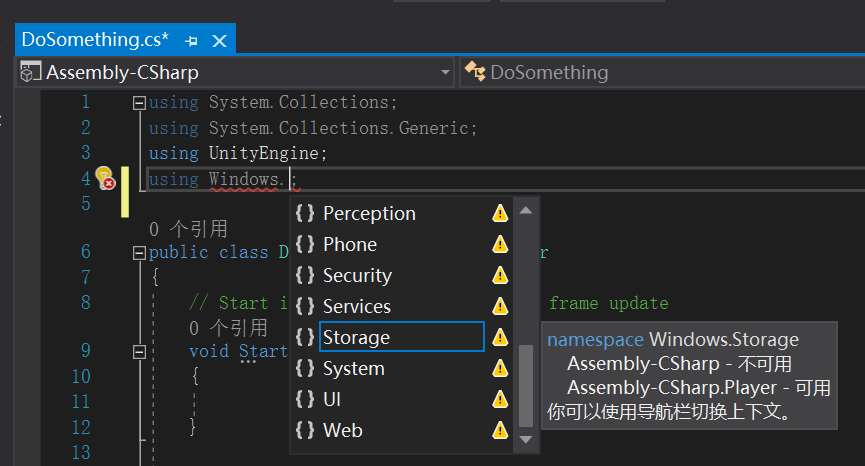Screen dimensions: 865x466
Task: Close the DoSomething.cs tab
Action: coord(220,41)
